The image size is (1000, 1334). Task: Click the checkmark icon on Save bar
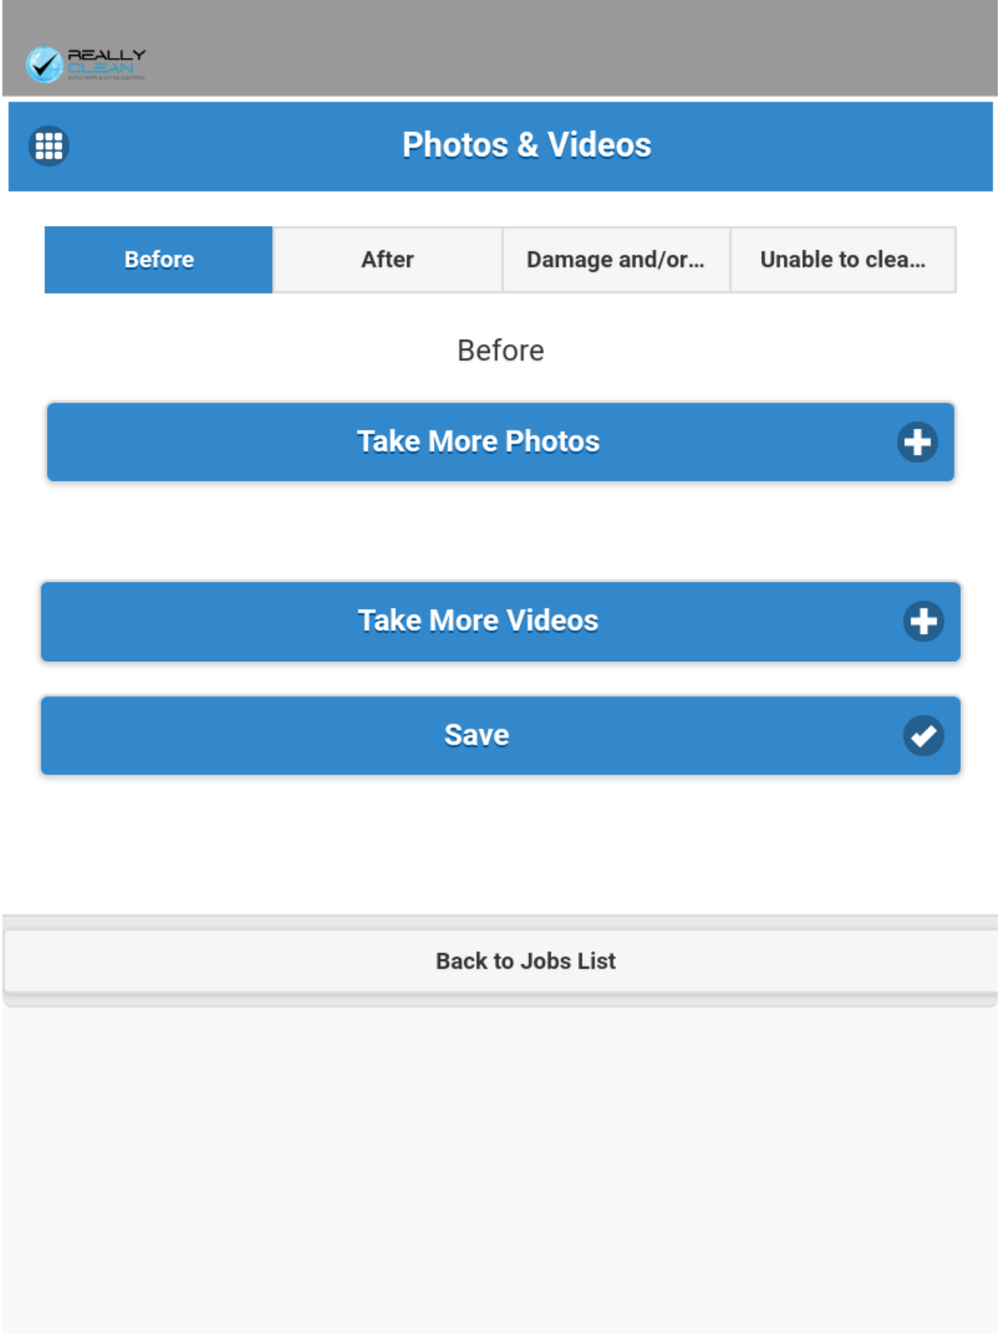(923, 736)
